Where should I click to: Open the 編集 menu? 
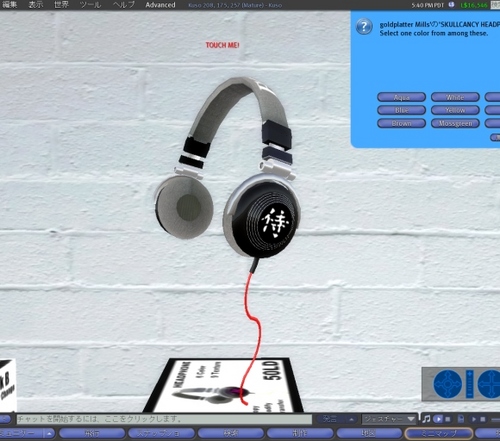tap(10, 5)
